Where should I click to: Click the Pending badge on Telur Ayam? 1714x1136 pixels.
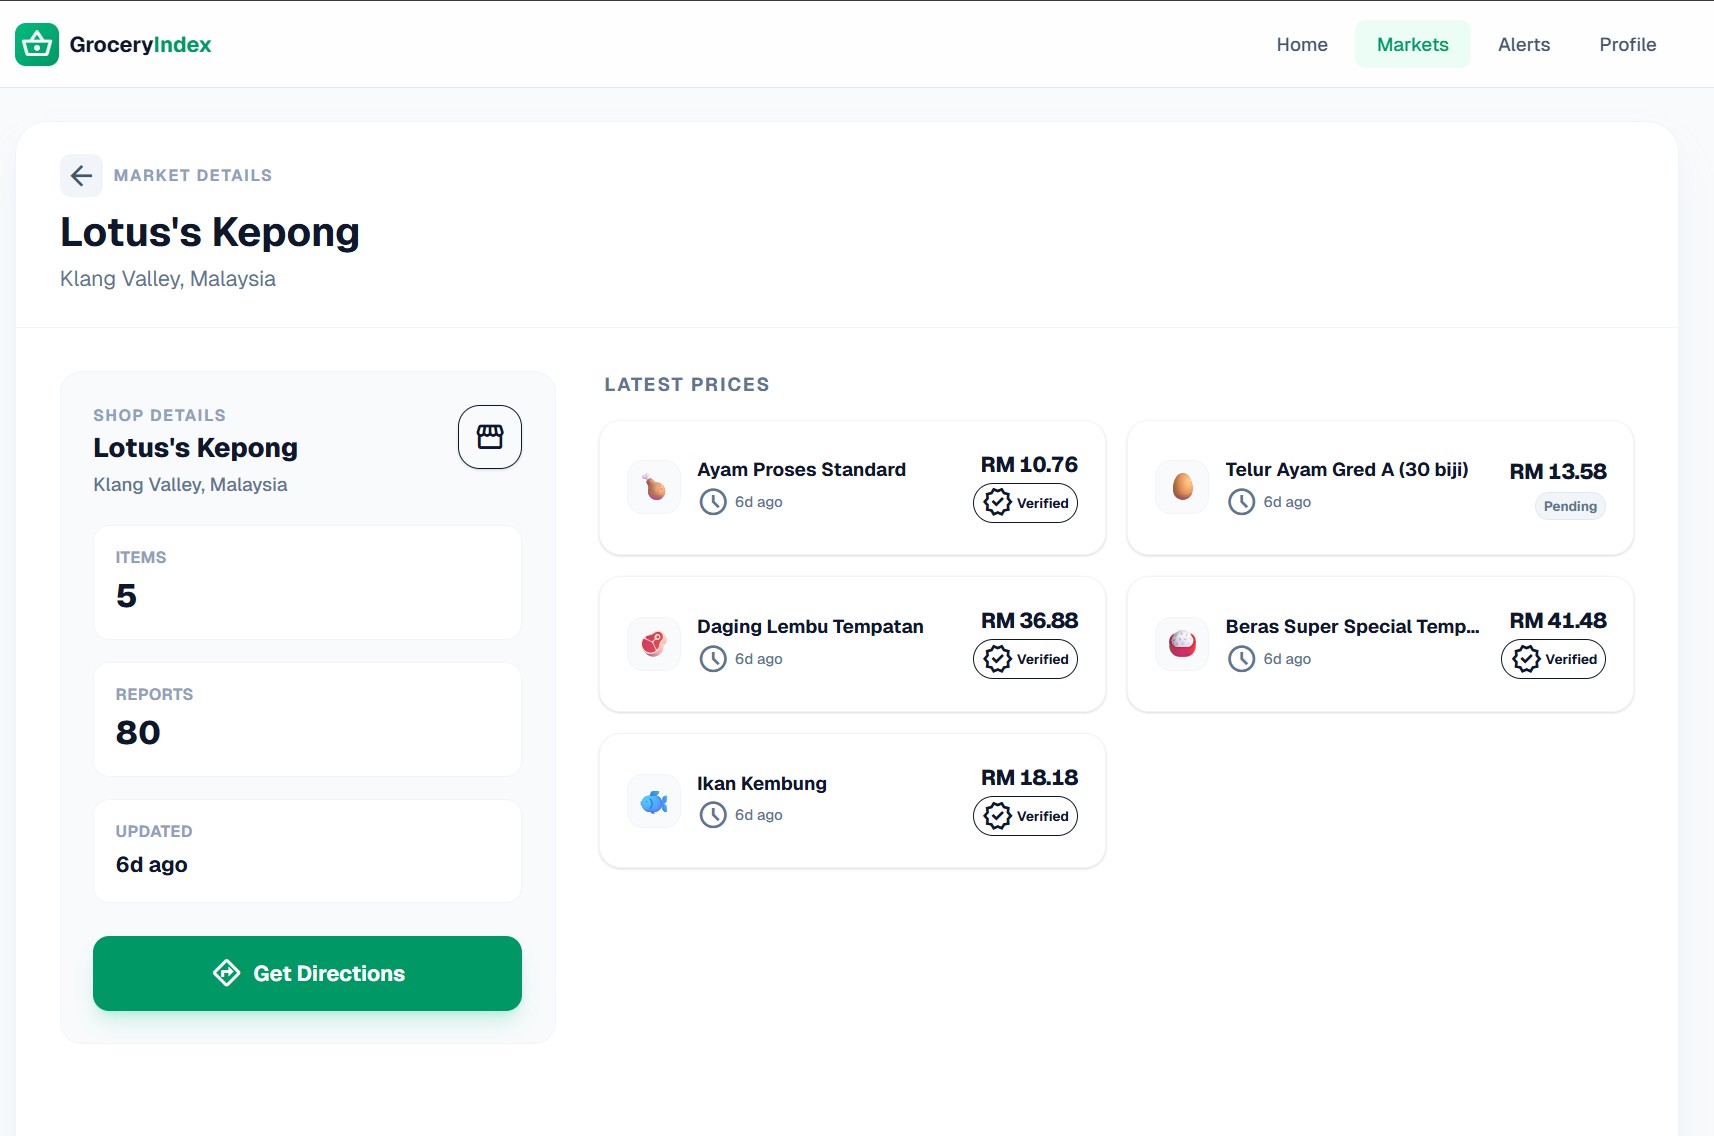coord(1570,506)
